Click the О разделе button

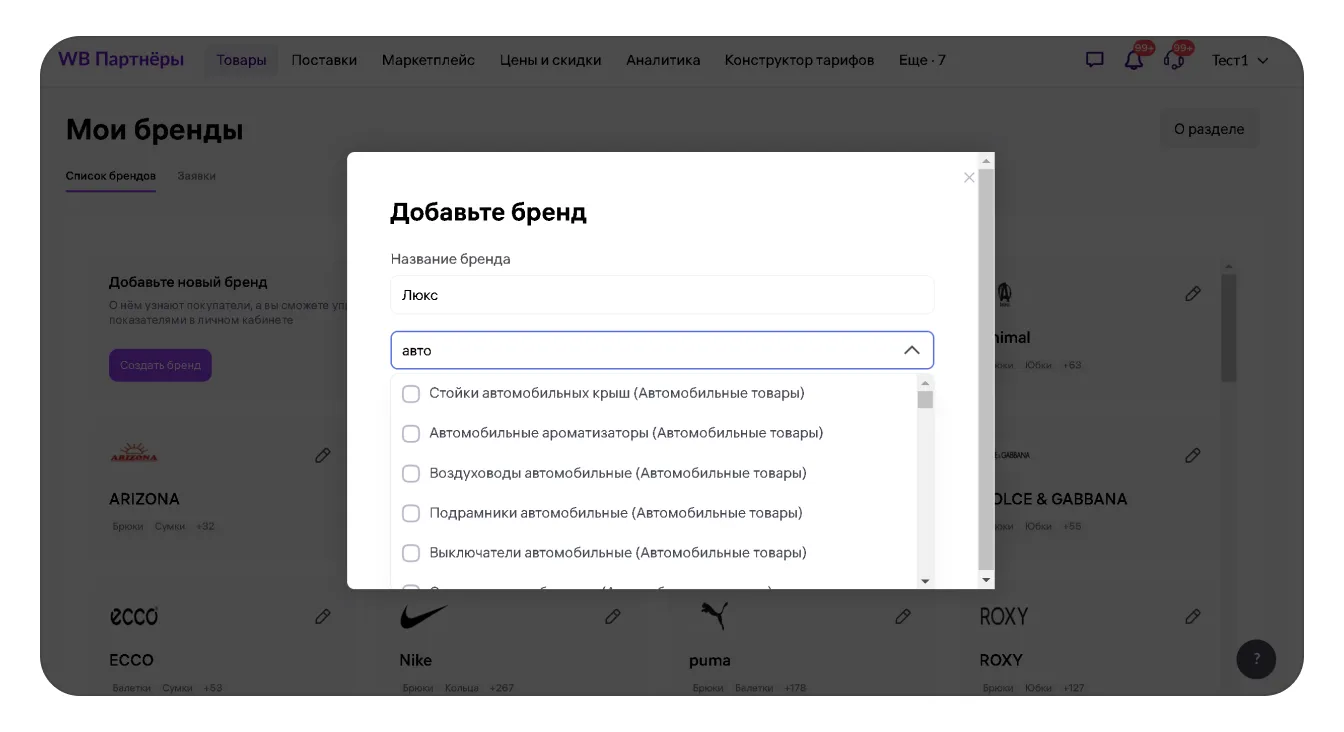[x=1208, y=129]
